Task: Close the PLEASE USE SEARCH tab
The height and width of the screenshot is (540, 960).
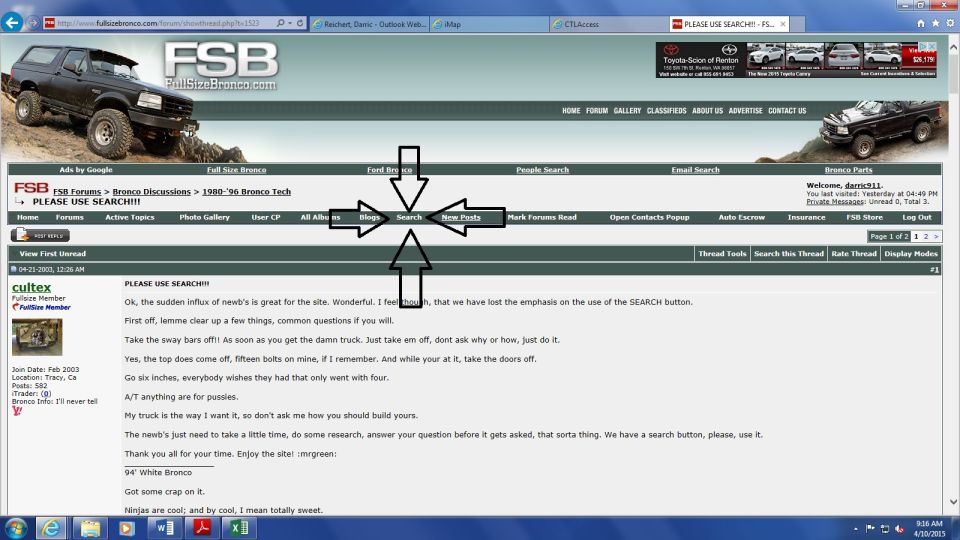Action: click(782, 24)
